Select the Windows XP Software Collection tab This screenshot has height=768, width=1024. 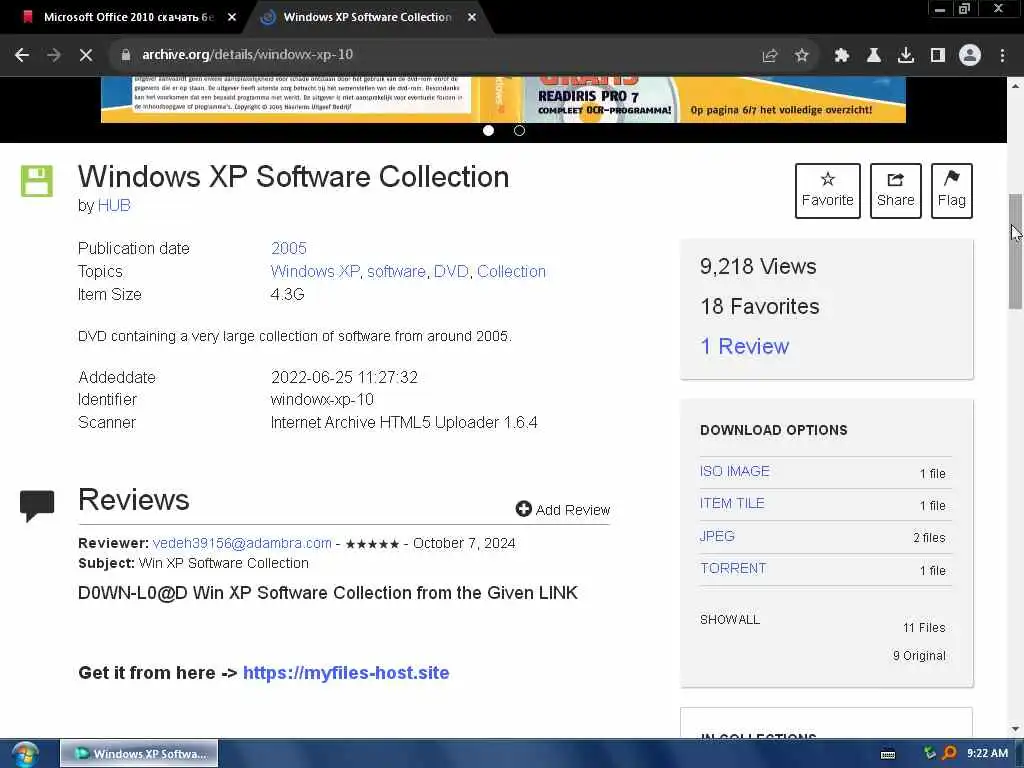[x=366, y=18]
